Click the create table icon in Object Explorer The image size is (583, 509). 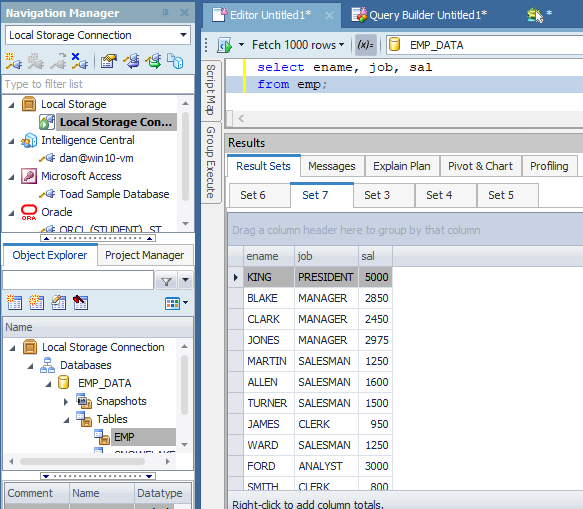(x=15, y=303)
